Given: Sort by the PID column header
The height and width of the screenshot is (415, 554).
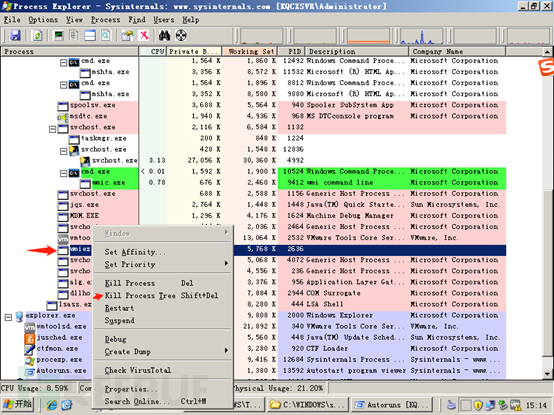Looking at the screenshot, I should (x=291, y=52).
